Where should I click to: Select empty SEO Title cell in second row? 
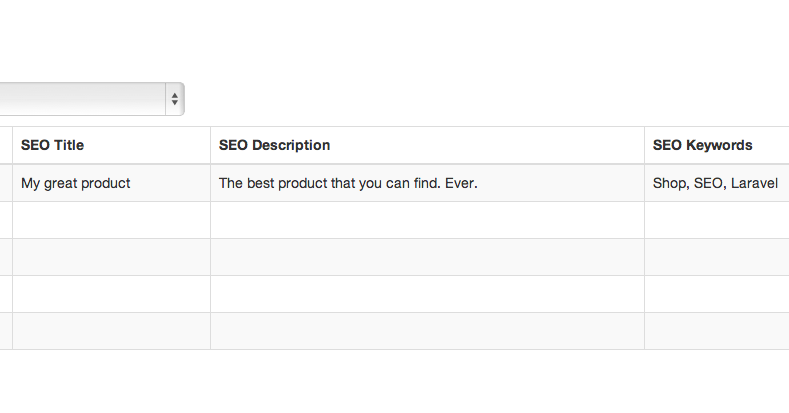pyautogui.click(x=110, y=220)
